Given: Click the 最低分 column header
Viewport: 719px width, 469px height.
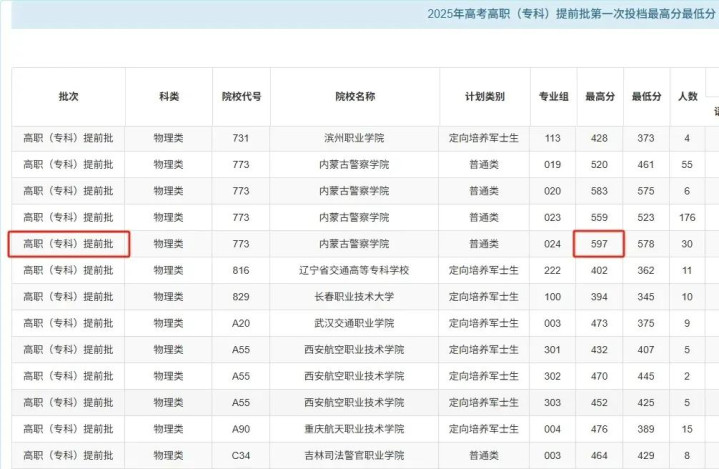Looking at the screenshot, I should (647, 97).
